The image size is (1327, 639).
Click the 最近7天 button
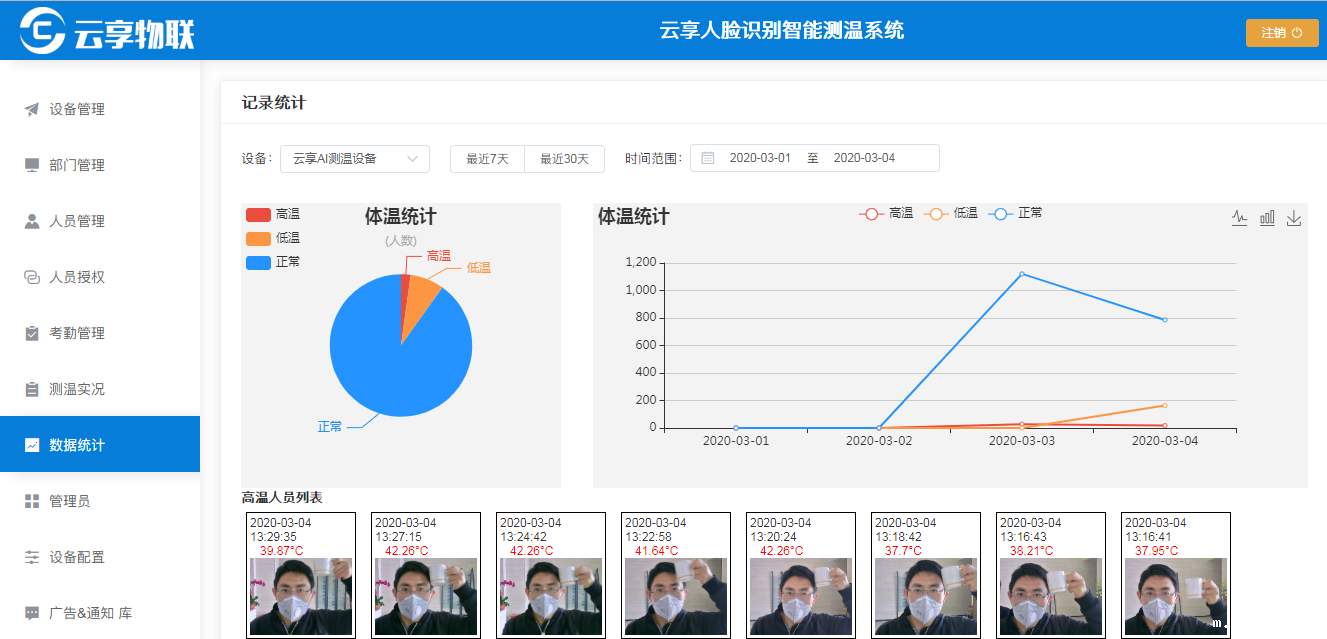(487, 159)
